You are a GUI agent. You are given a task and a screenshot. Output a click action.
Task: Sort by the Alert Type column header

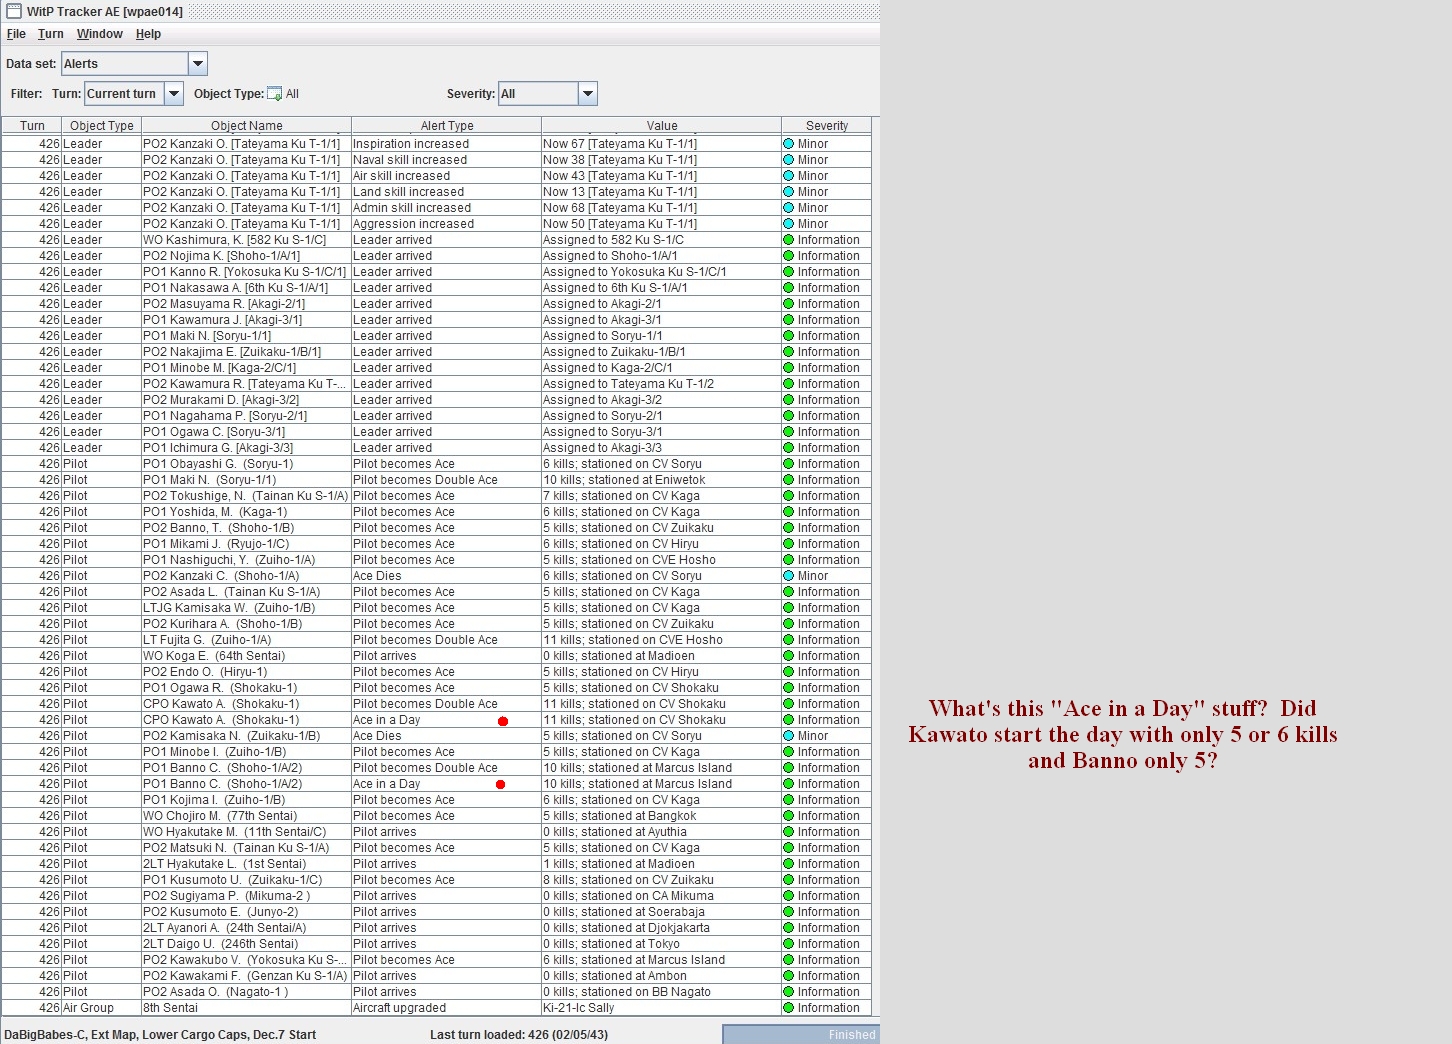click(x=447, y=126)
